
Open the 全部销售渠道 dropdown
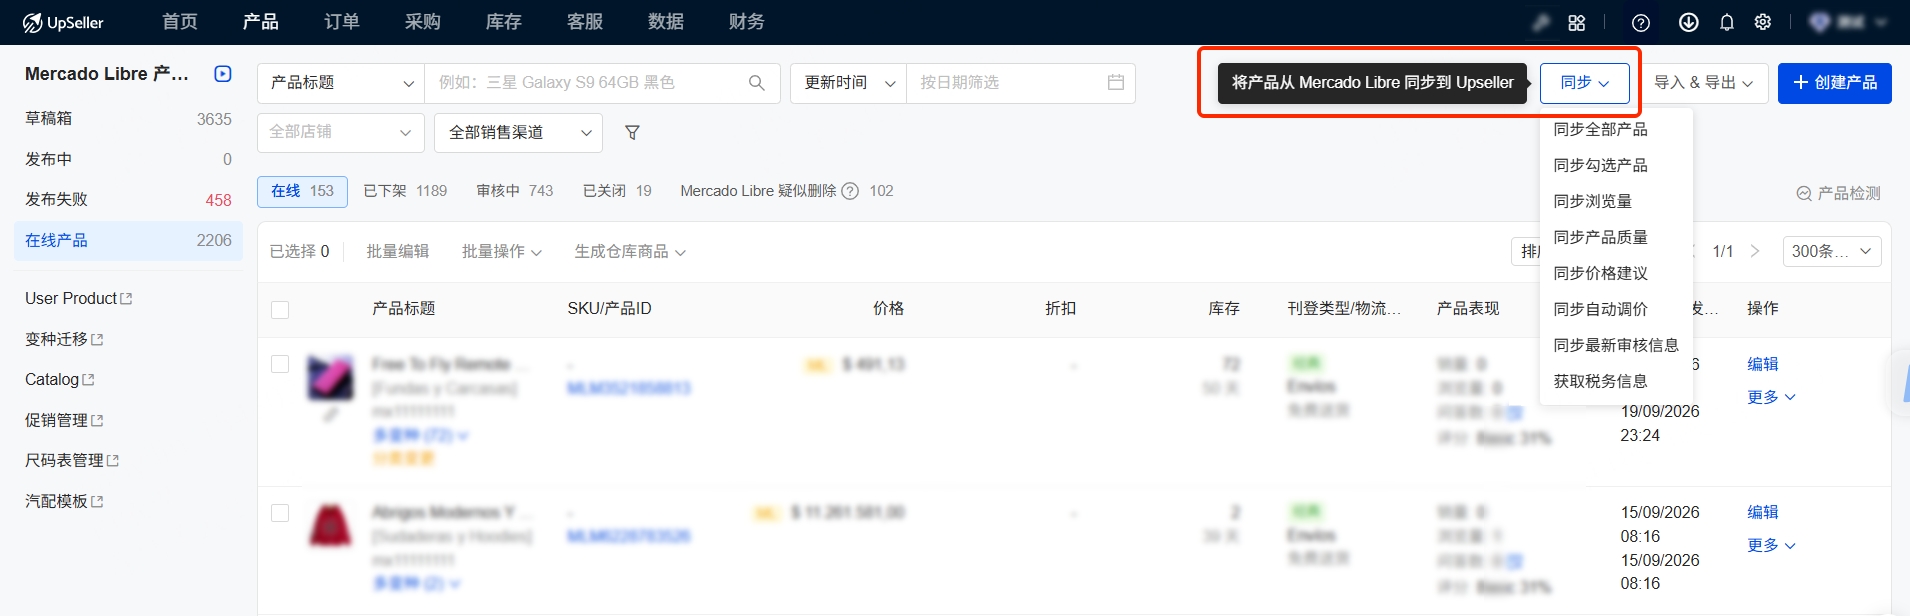pos(518,132)
